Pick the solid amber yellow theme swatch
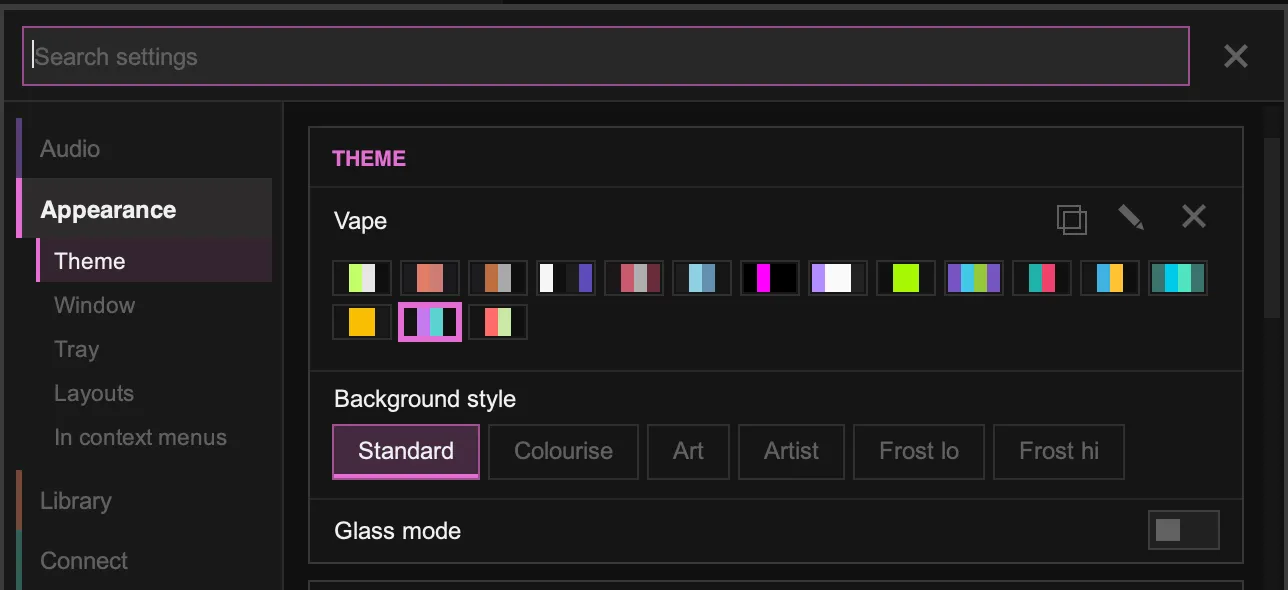This screenshot has height=590, width=1288. pos(362,322)
